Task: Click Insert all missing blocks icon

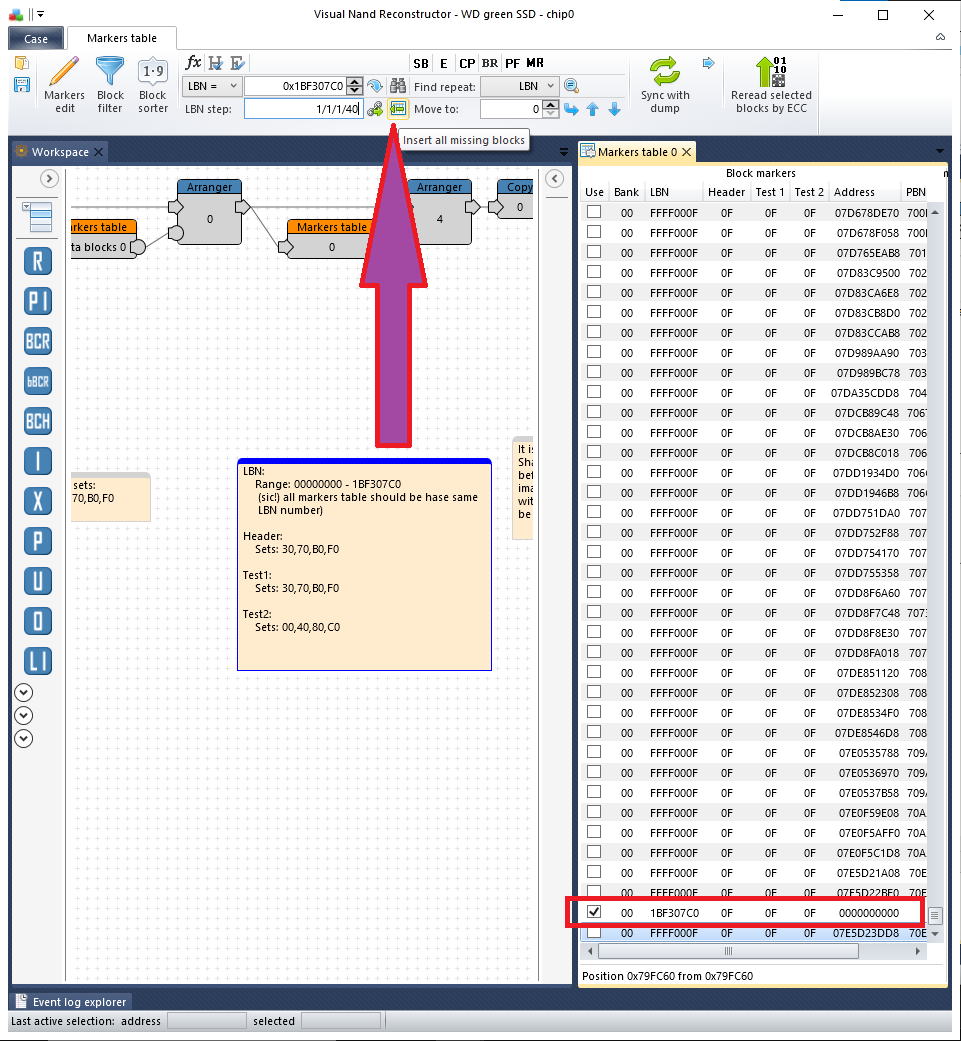Action: tap(398, 108)
